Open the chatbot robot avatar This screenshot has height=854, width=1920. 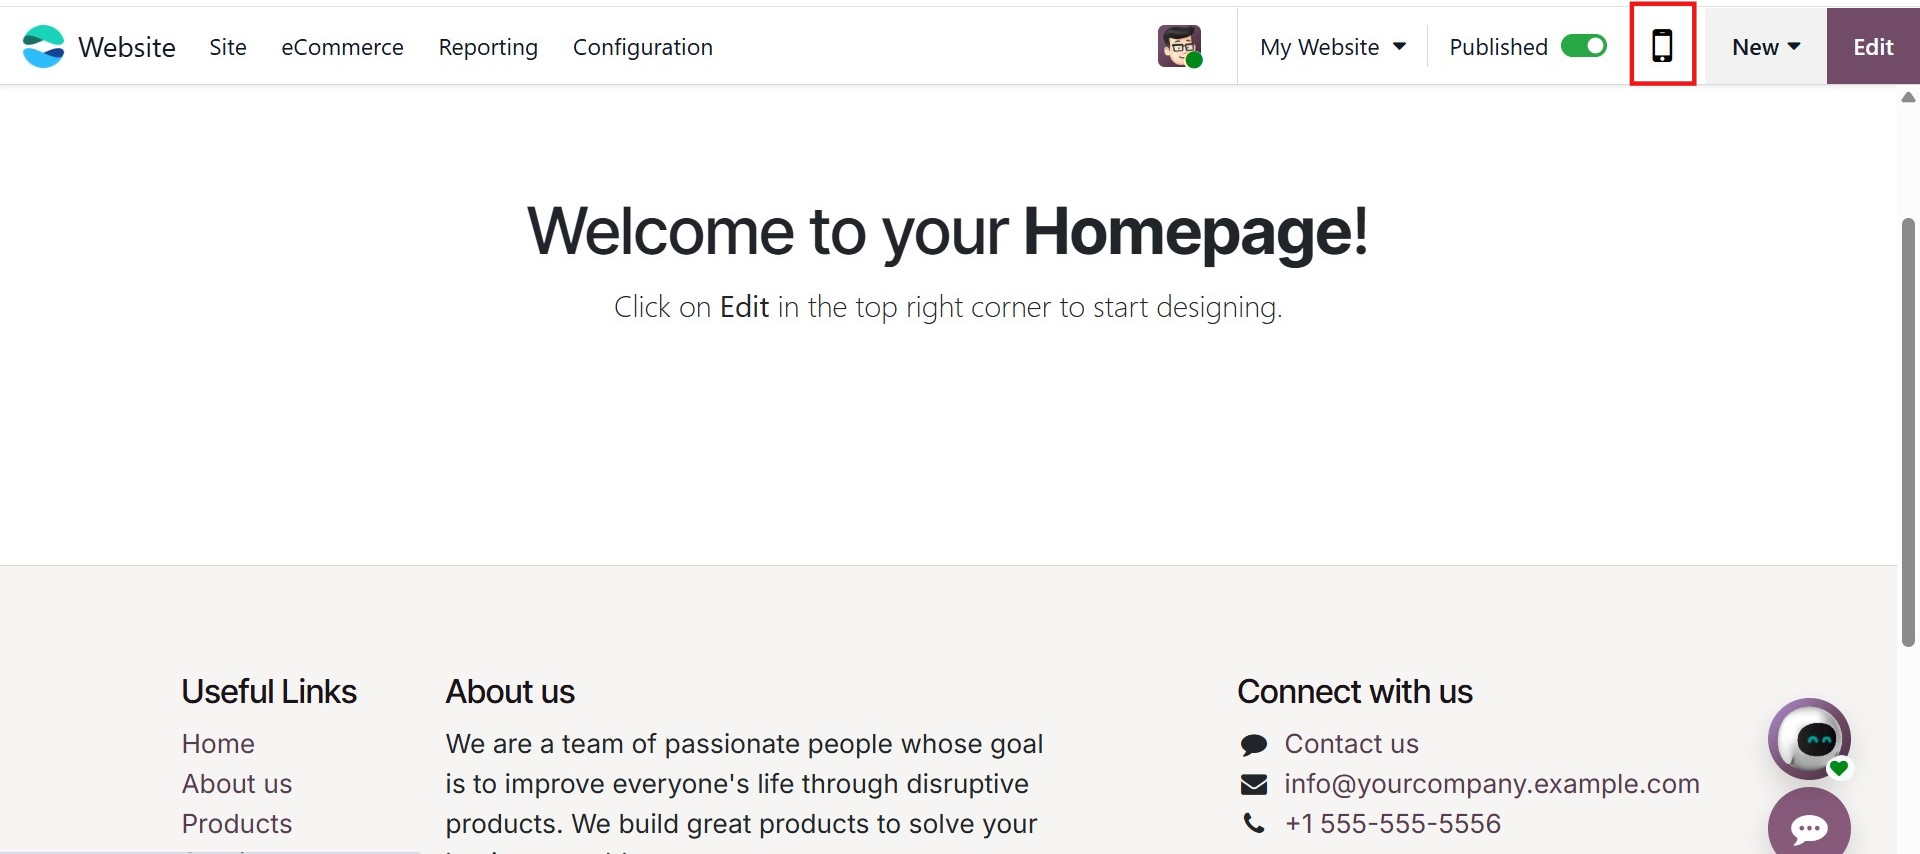click(x=1809, y=739)
